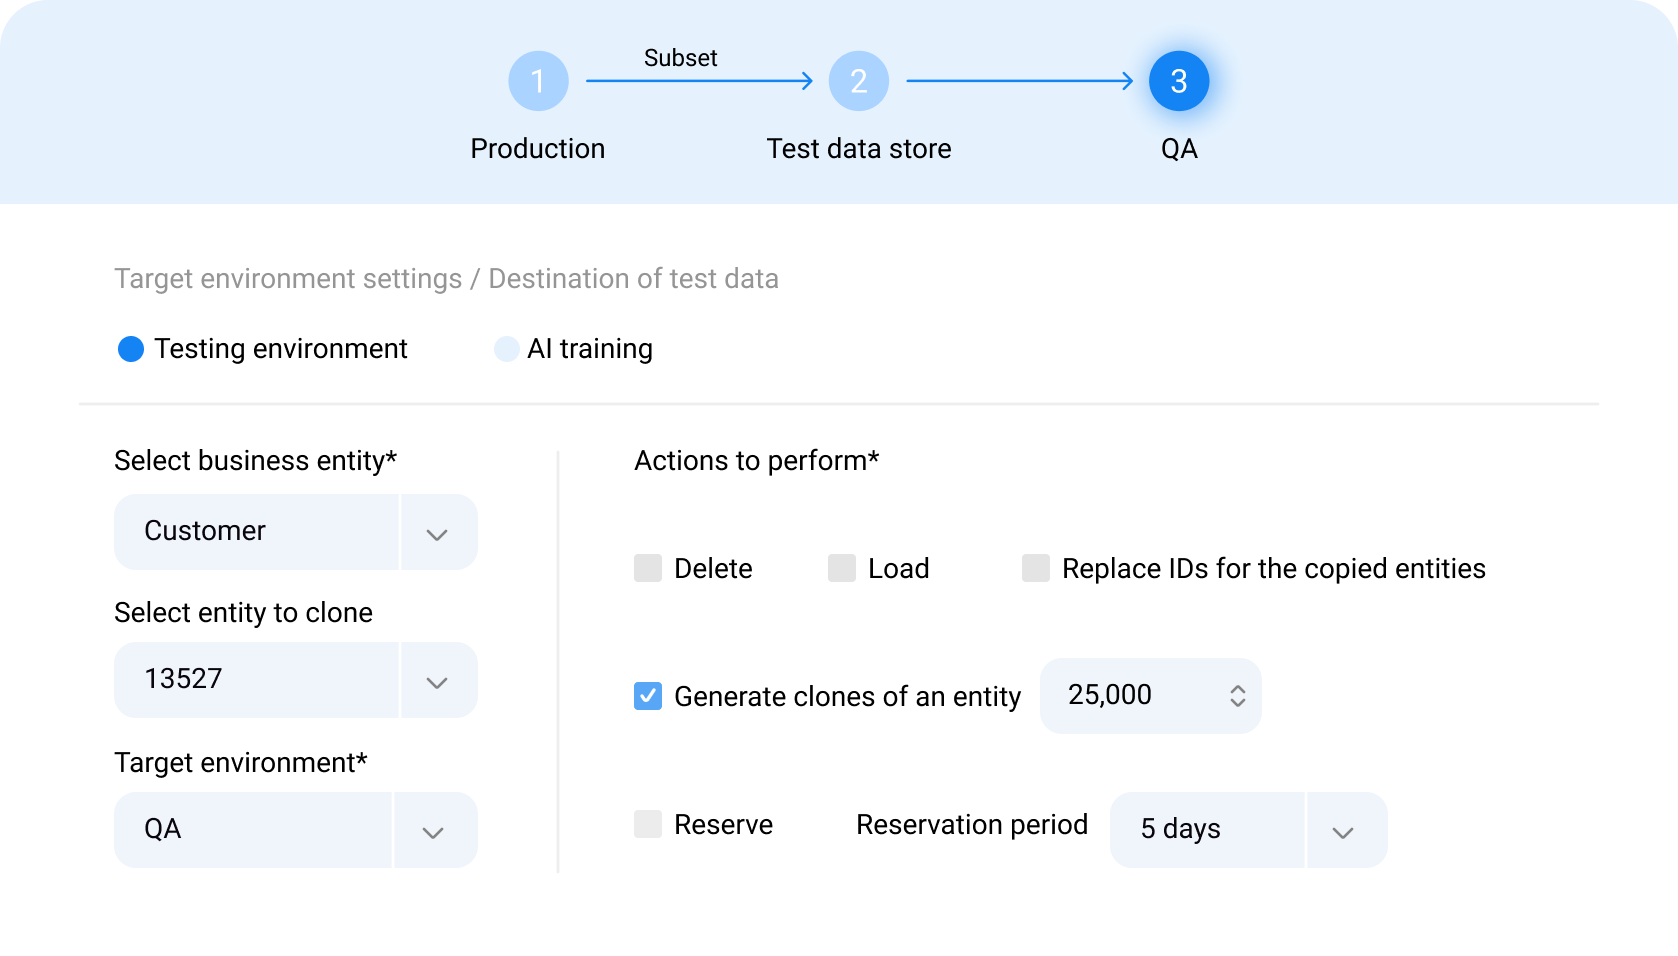Open the business entity dropdown showing Customer
Viewport: 1678px width, 956px height.
[x=437, y=531]
